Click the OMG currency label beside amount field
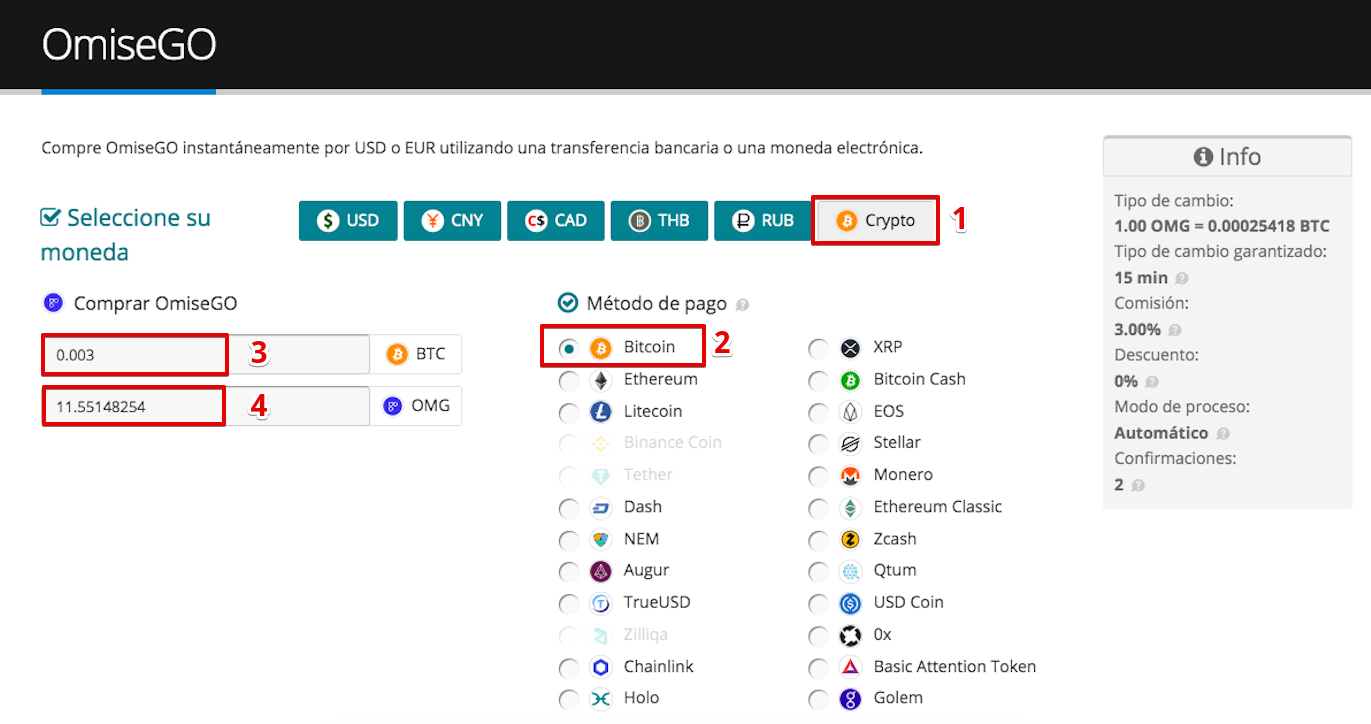Image resolution: width=1371 pixels, height=724 pixels. [x=416, y=406]
